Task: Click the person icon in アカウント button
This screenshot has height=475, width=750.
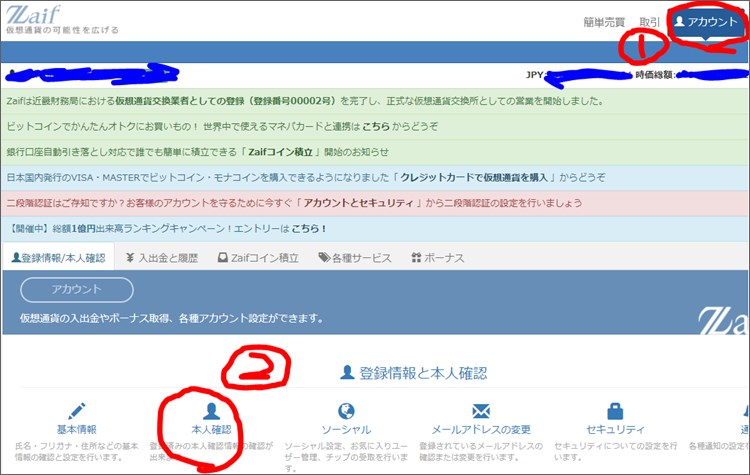Action: click(x=679, y=21)
